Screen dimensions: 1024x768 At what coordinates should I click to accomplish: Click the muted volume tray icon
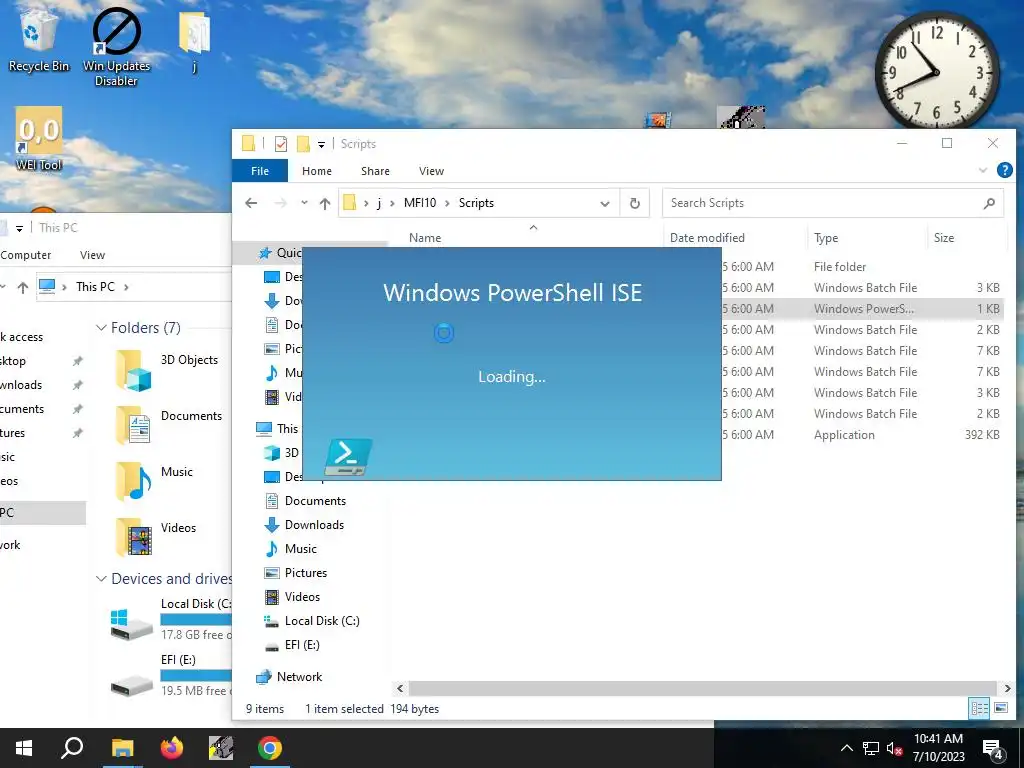(895, 749)
